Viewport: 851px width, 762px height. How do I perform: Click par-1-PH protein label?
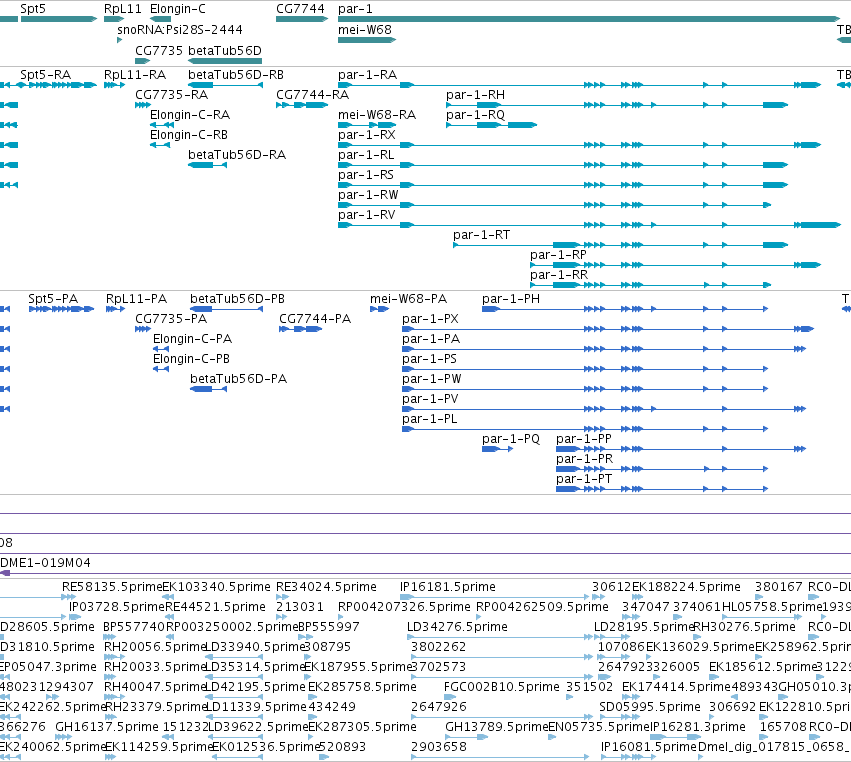[x=511, y=299]
